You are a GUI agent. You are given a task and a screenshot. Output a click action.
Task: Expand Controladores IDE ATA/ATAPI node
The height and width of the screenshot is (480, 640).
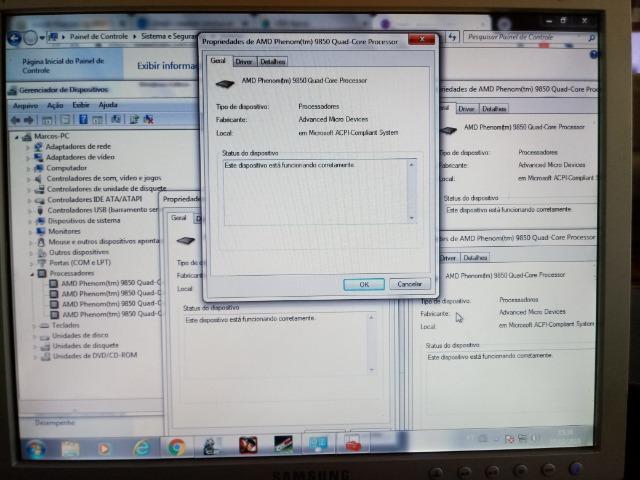[x=29, y=200]
